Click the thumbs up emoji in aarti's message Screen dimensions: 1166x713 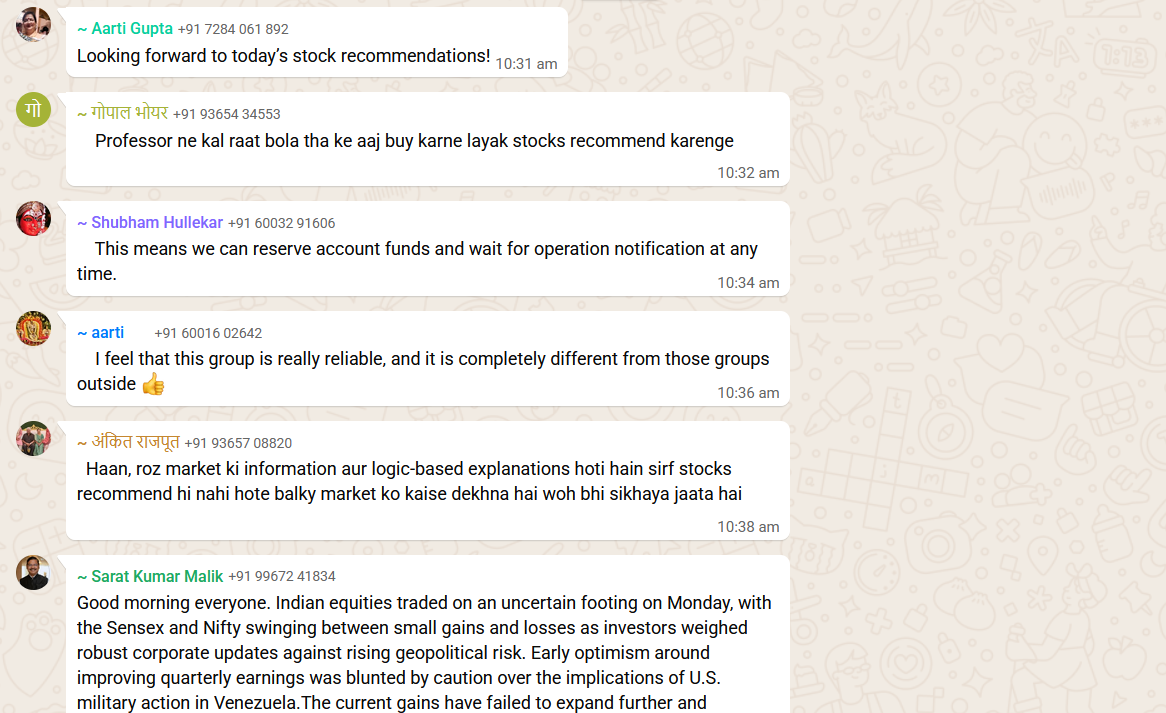coord(153,384)
